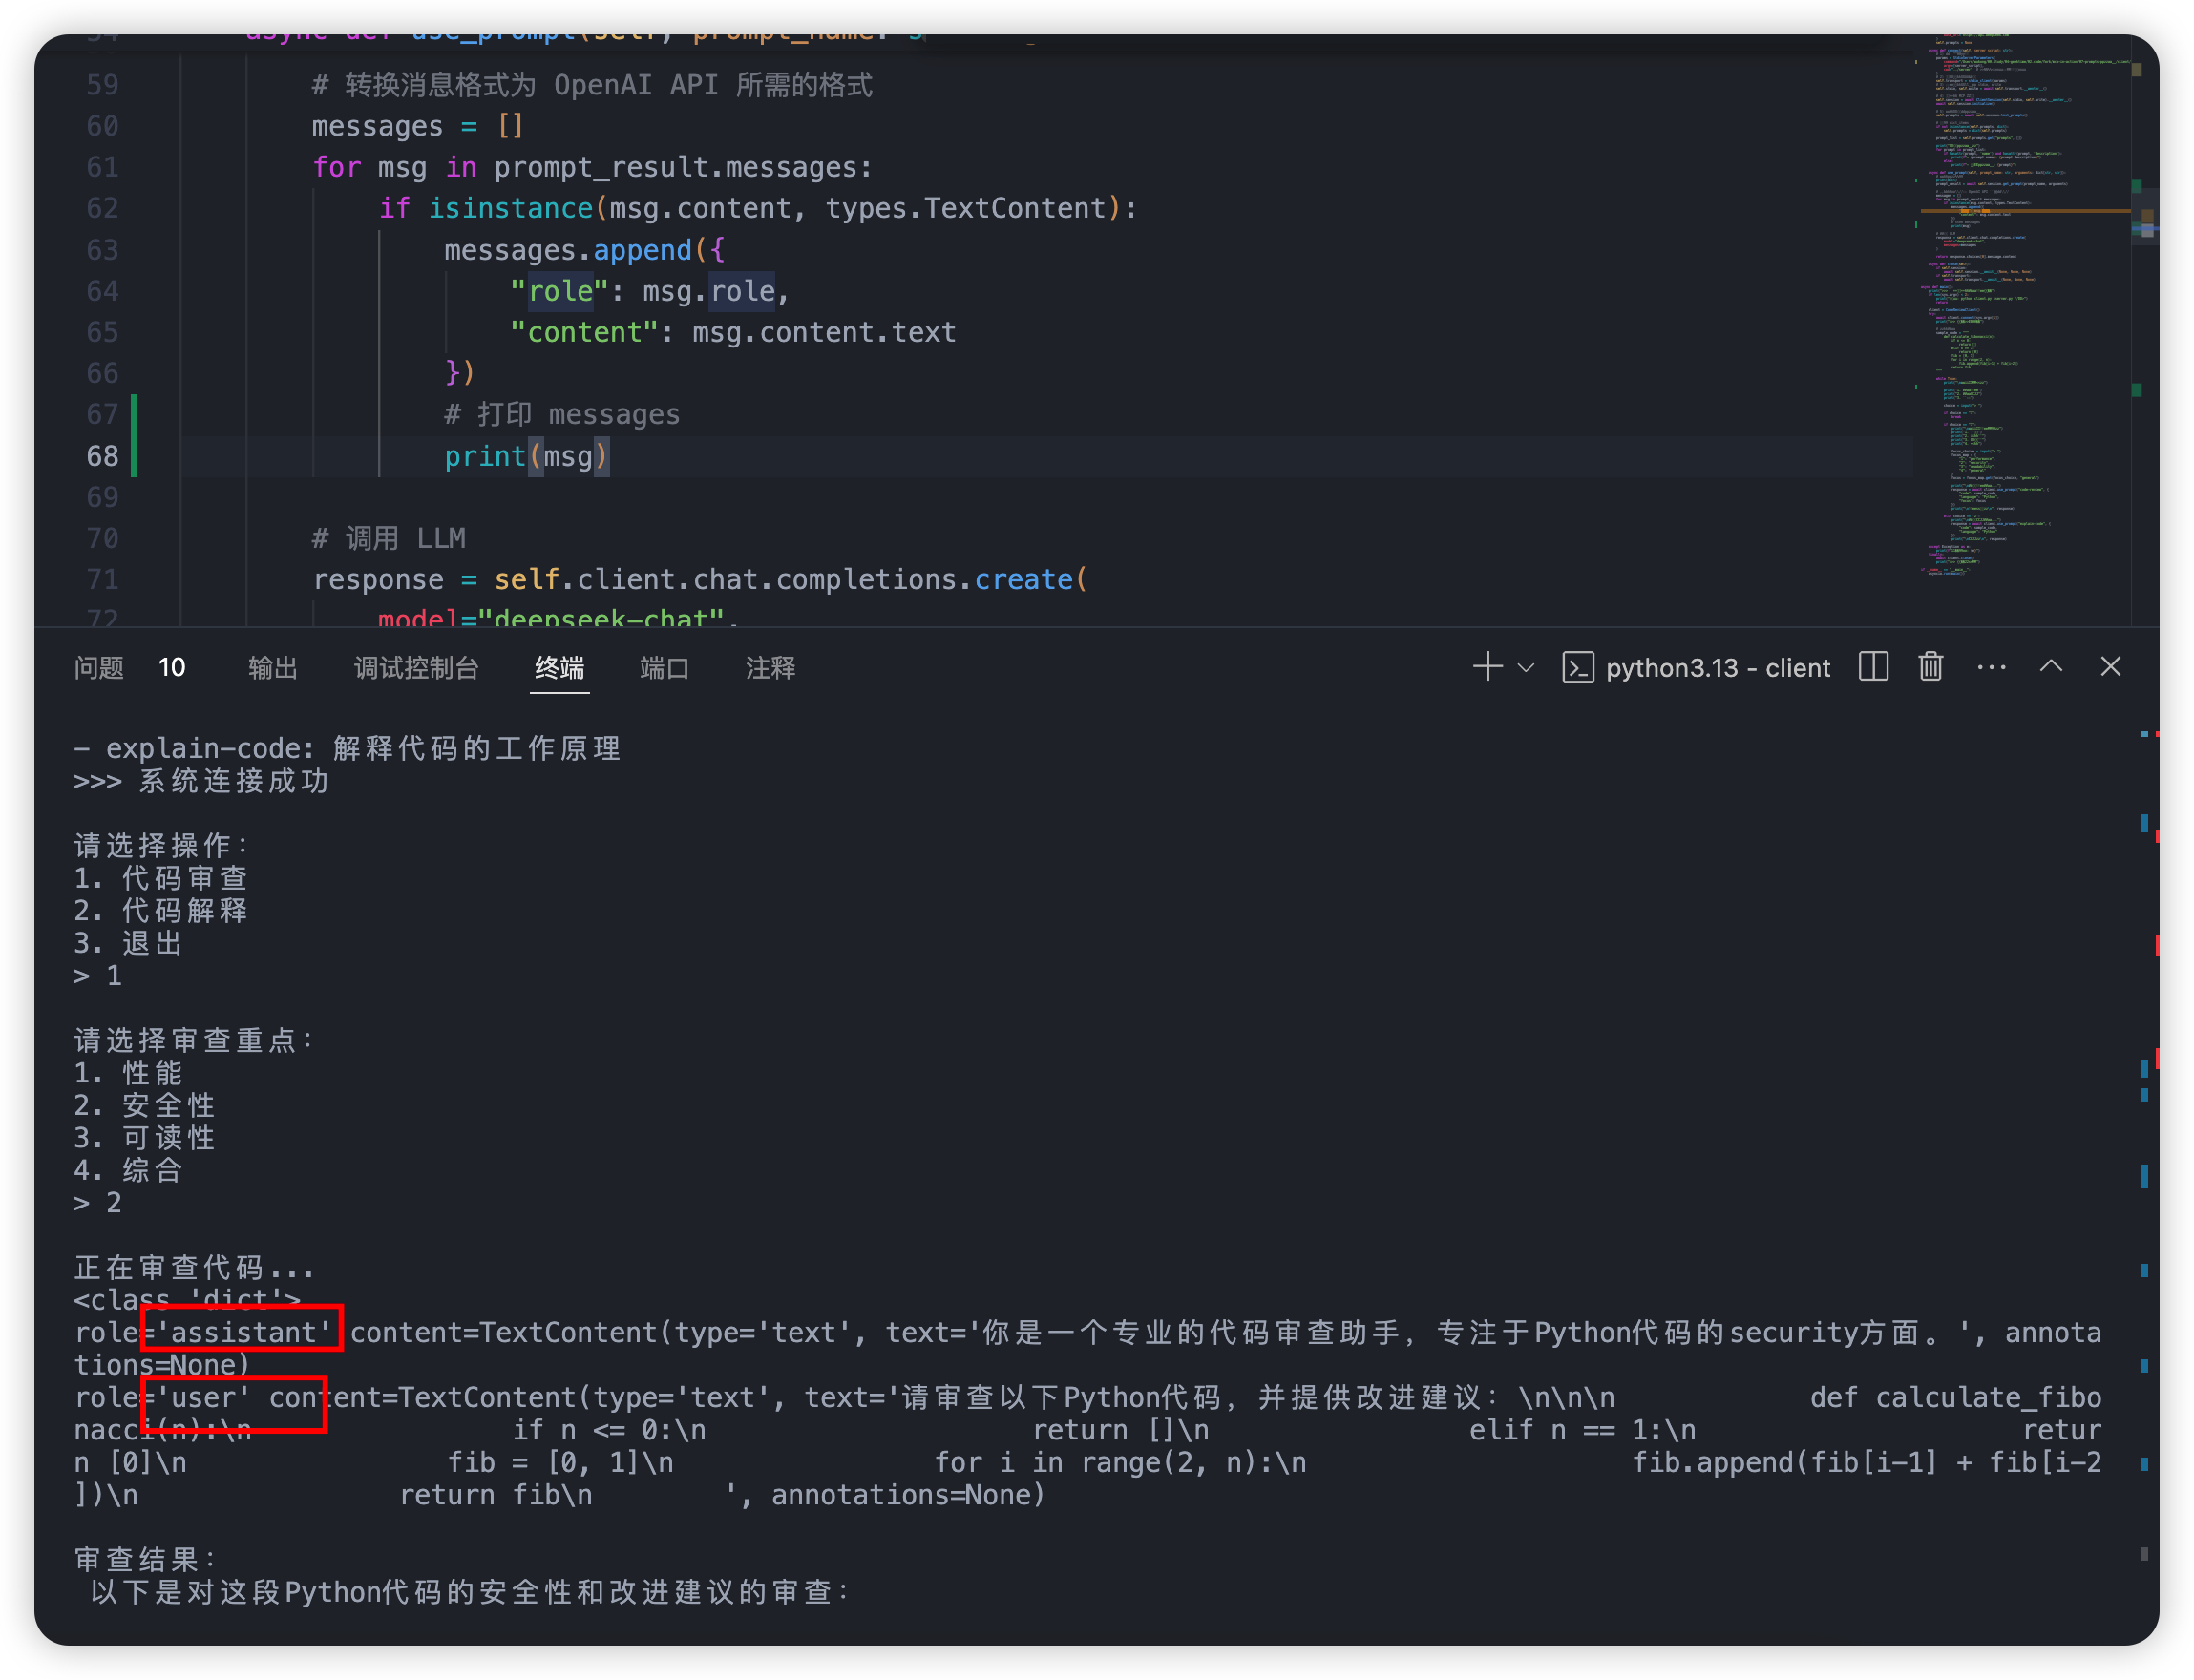The height and width of the screenshot is (1680, 2194).
Task: Open the 调试控制台 tab
Action: pos(416,668)
